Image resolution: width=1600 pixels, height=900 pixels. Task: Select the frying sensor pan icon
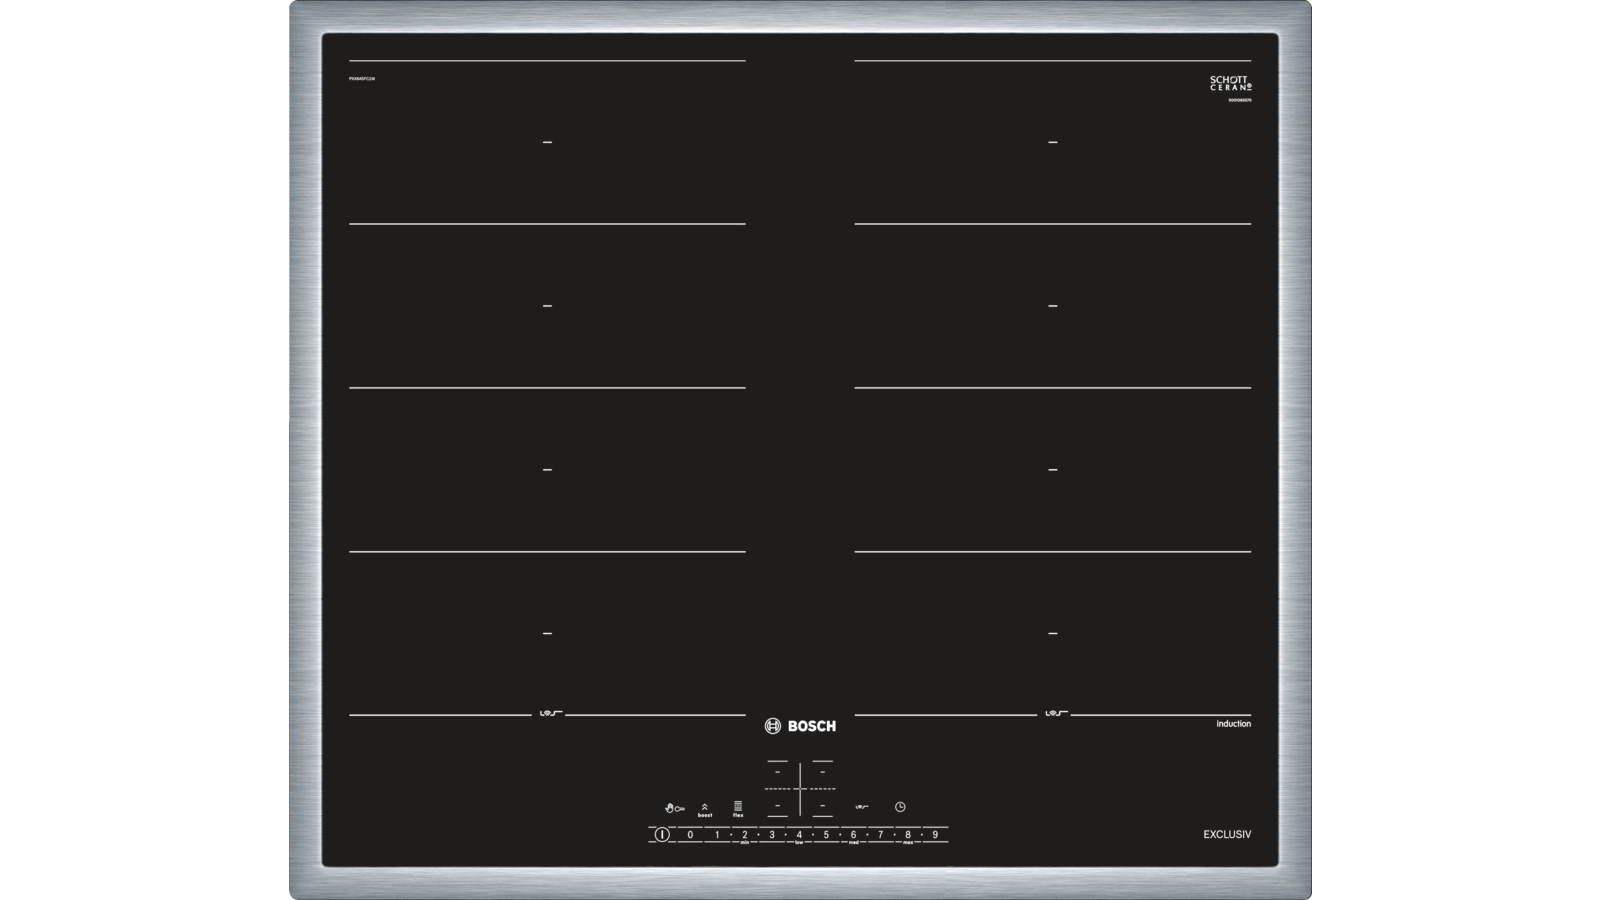pyautogui.click(x=862, y=807)
